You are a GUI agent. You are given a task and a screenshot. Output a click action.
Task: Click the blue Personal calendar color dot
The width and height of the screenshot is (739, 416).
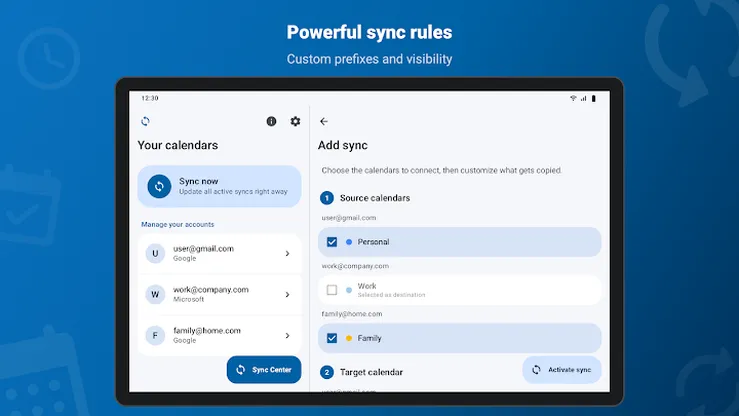(349, 242)
